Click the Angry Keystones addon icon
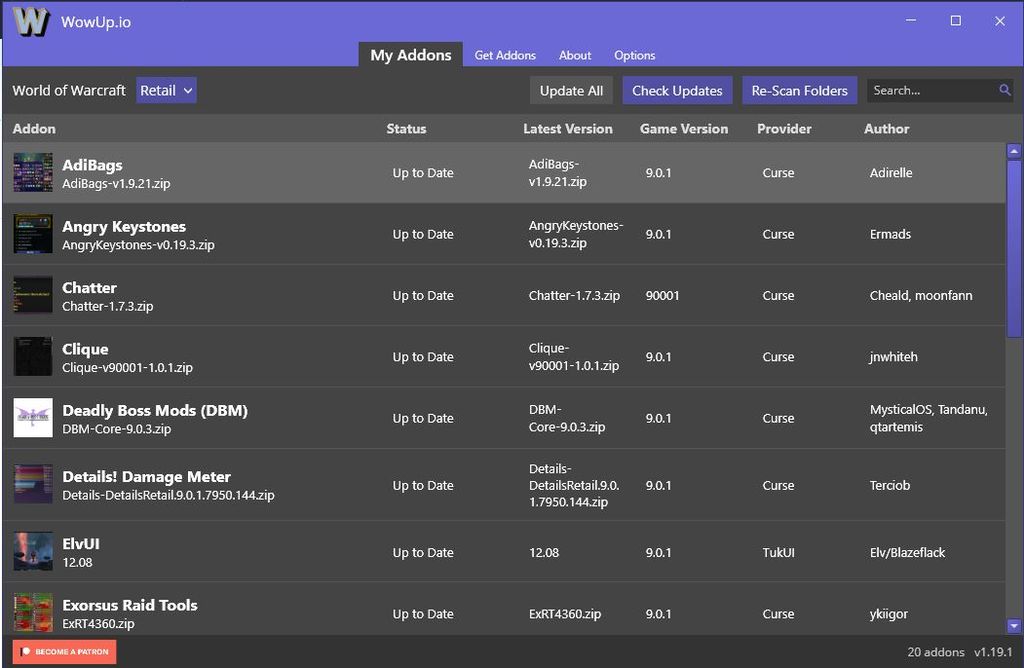Viewport: 1024px width, 668px height. [x=33, y=233]
